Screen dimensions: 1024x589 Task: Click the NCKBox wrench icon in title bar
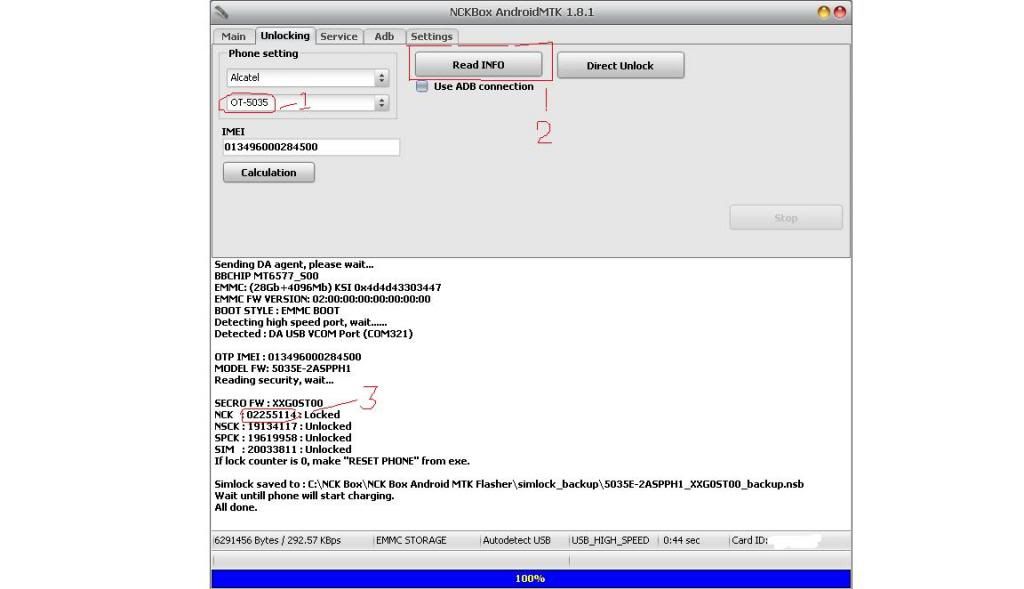click(x=221, y=12)
